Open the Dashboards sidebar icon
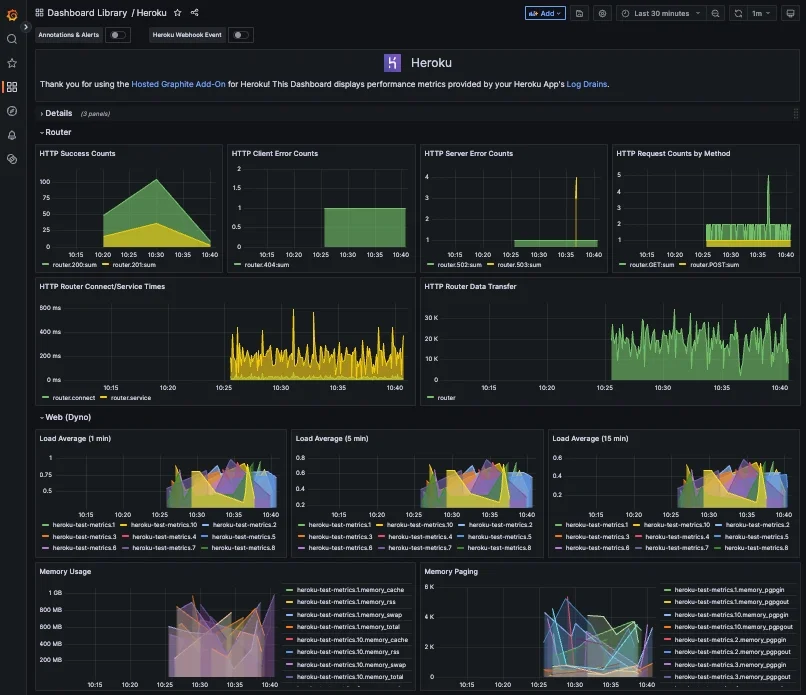Screen dimensions: 806x695 (13, 87)
